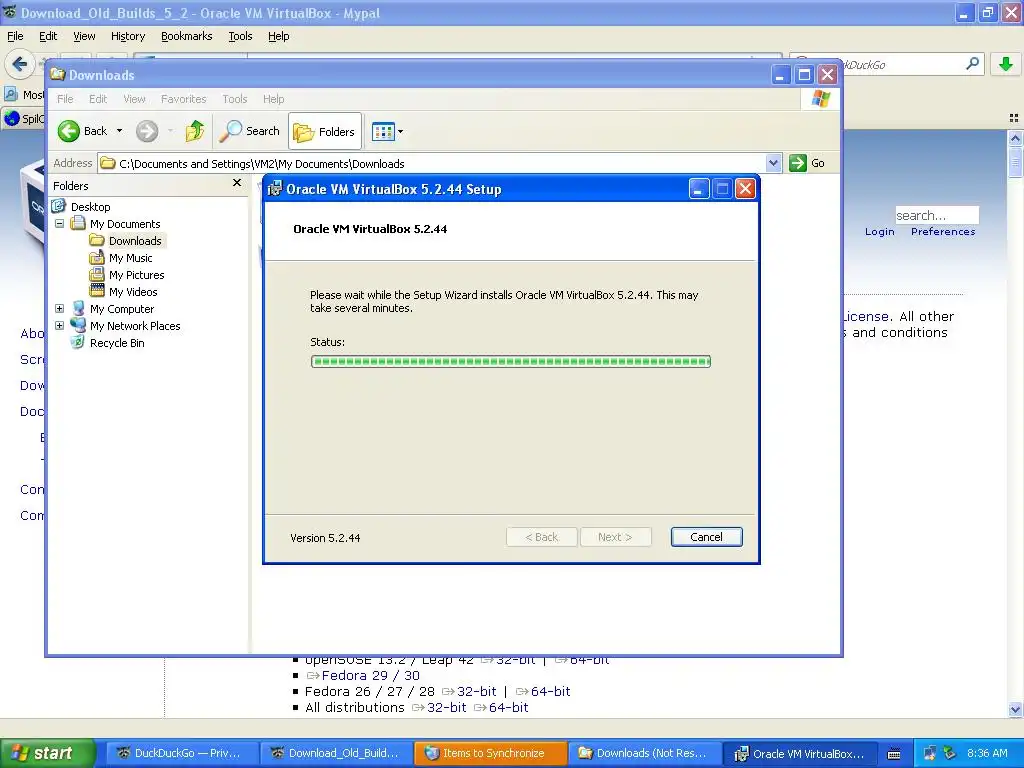This screenshot has width=1024, height=768.
Task: Minimize the VirtualBox Setup dialog
Action: coord(698,189)
